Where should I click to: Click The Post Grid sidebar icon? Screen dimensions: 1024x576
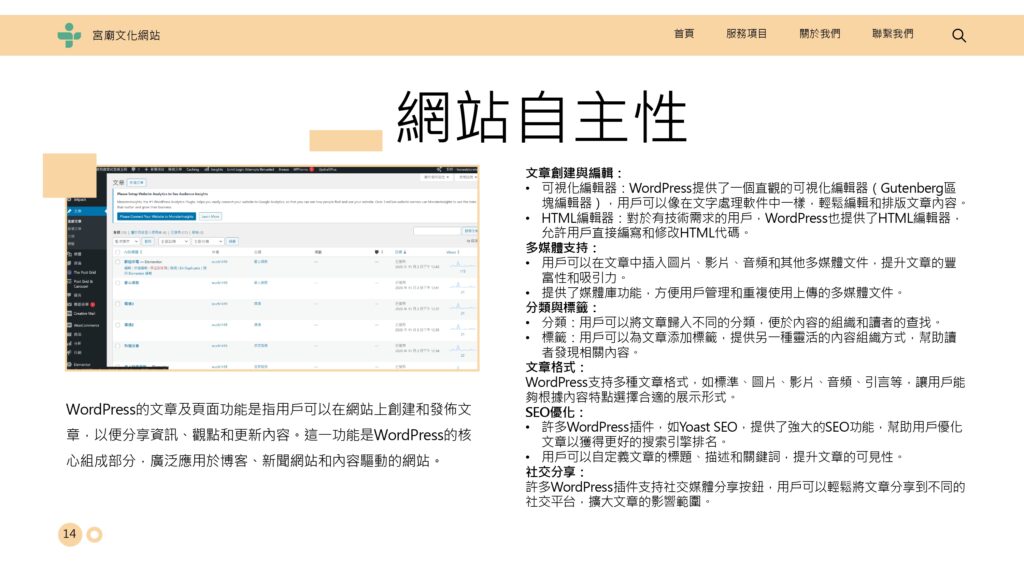70,270
